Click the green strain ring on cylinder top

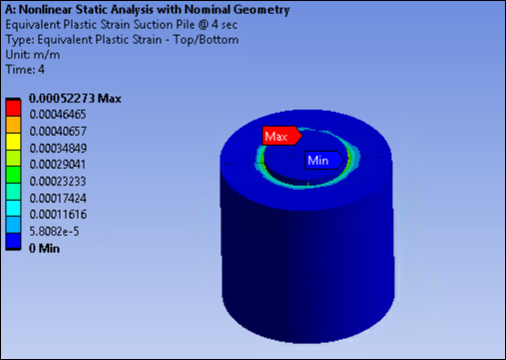click(302, 184)
